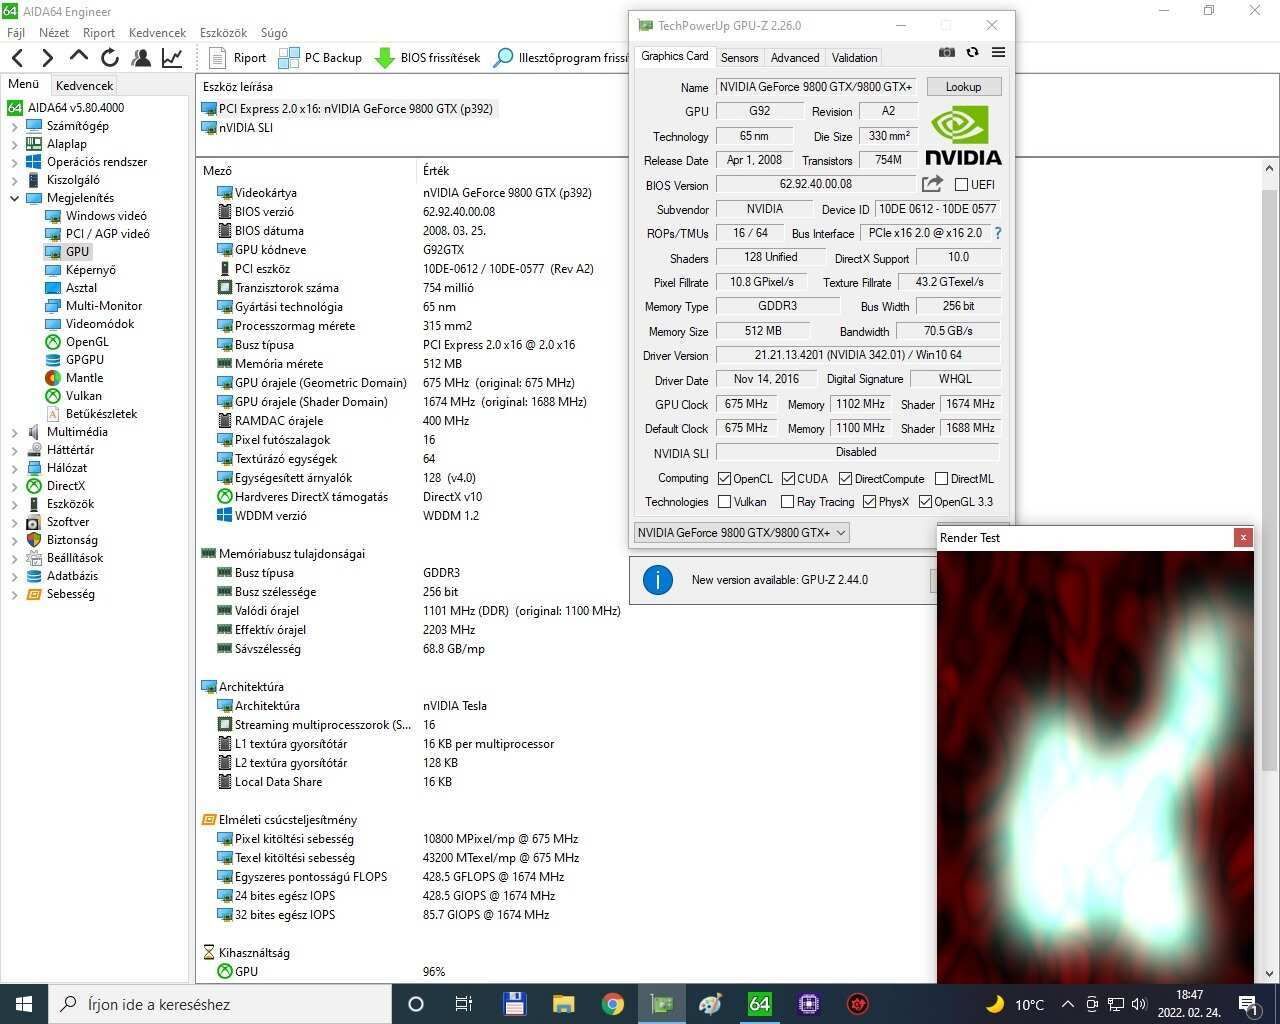Open the Fájl menu

16,33
